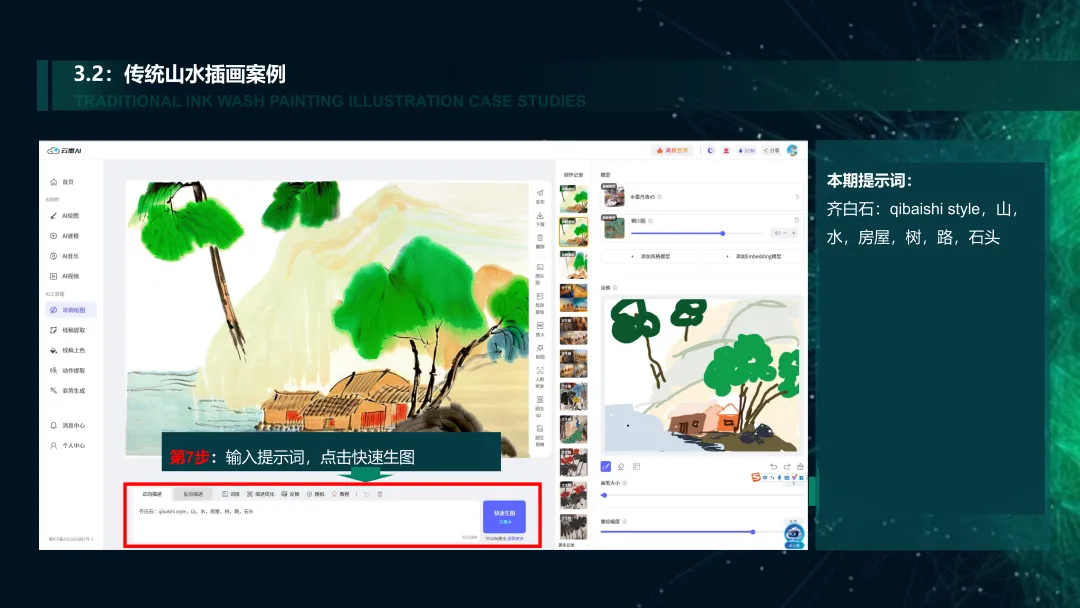Select the highlighted 涂鸦绘图 sidebar item
The image size is (1080, 608).
tap(71, 310)
